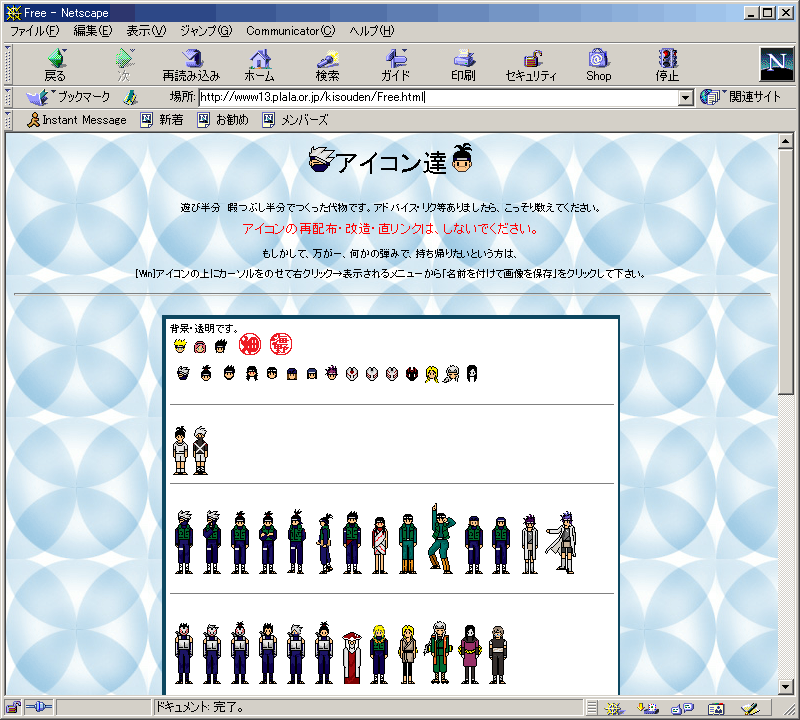The height and width of the screenshot is (720, 800).
Task: Click the white-haired figure in green robe
Action: tap(439, 653)
